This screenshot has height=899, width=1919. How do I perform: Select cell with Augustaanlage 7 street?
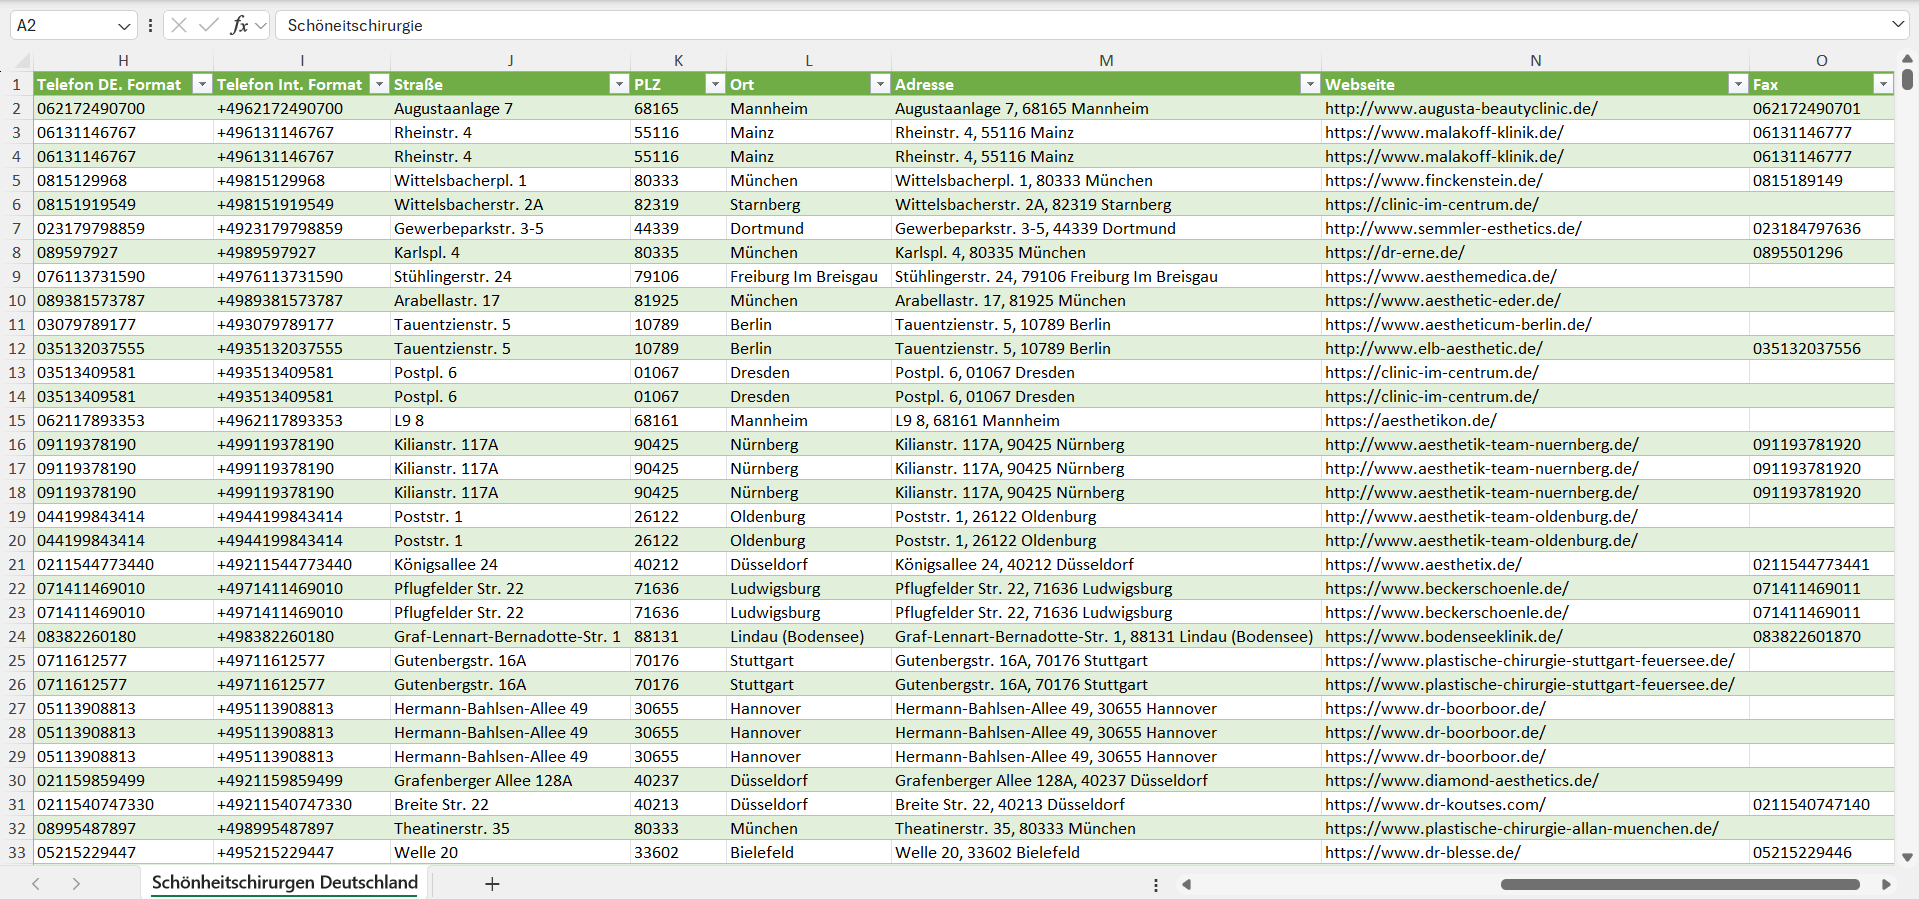click(510, 108)
